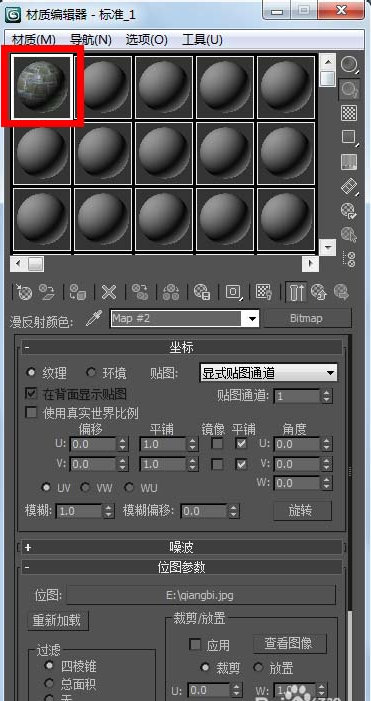Select the UV radio button
Viewport: 371px width, 701px height.
[46, 487]
